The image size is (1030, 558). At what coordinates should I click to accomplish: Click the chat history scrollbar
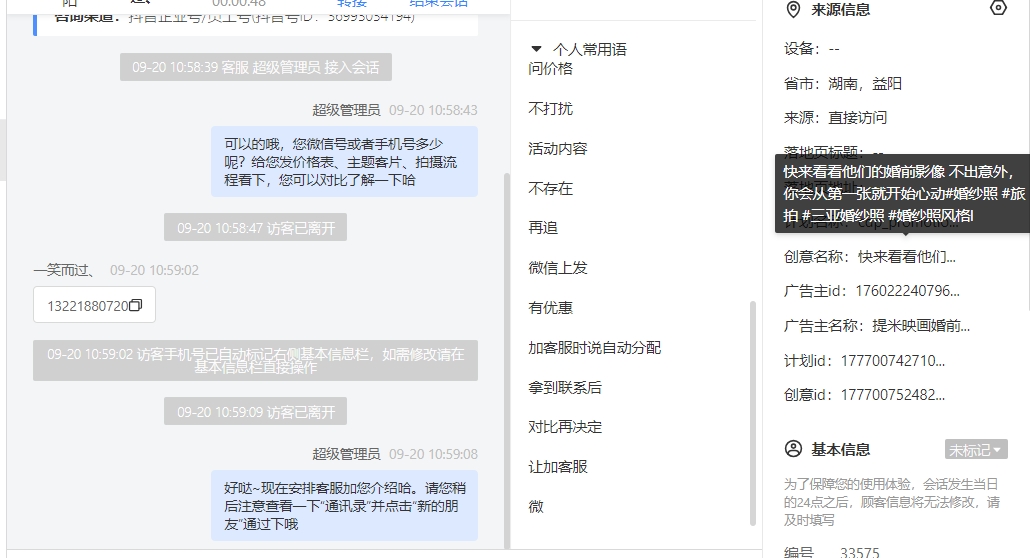pyautogui.click(x=506, y=360)
